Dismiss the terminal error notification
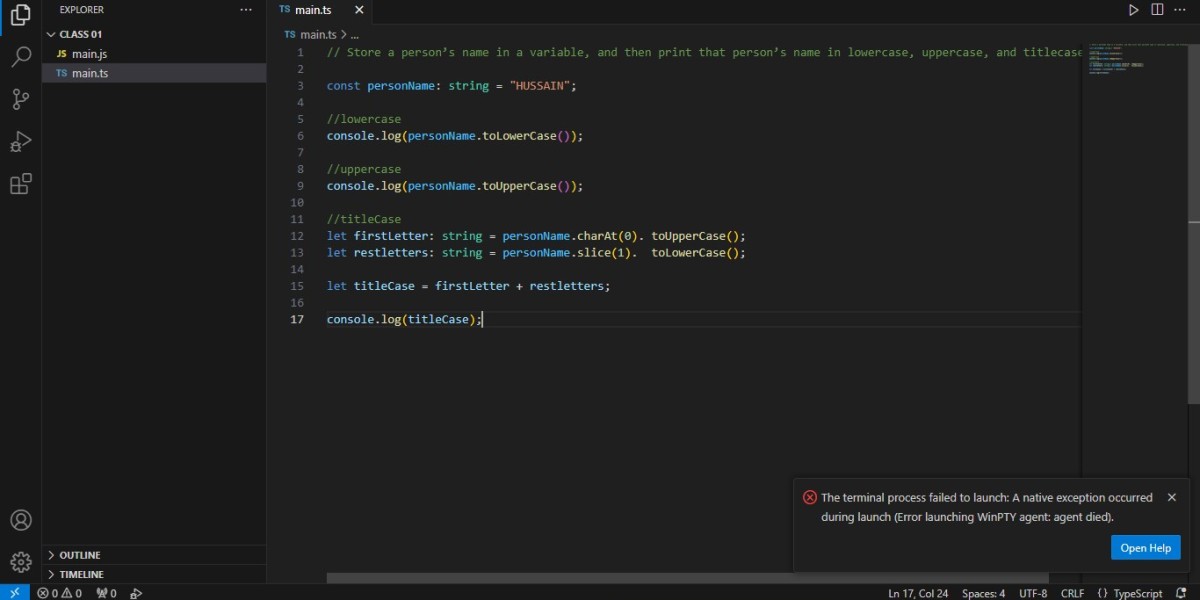The image size is (1200, 600). click(1172, 497)
